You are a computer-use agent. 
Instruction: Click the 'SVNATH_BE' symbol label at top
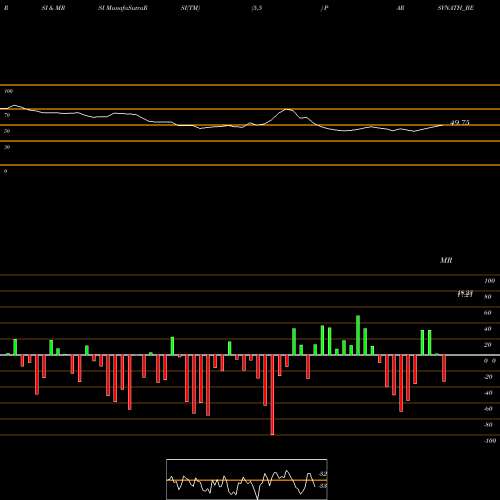point(456,8)
